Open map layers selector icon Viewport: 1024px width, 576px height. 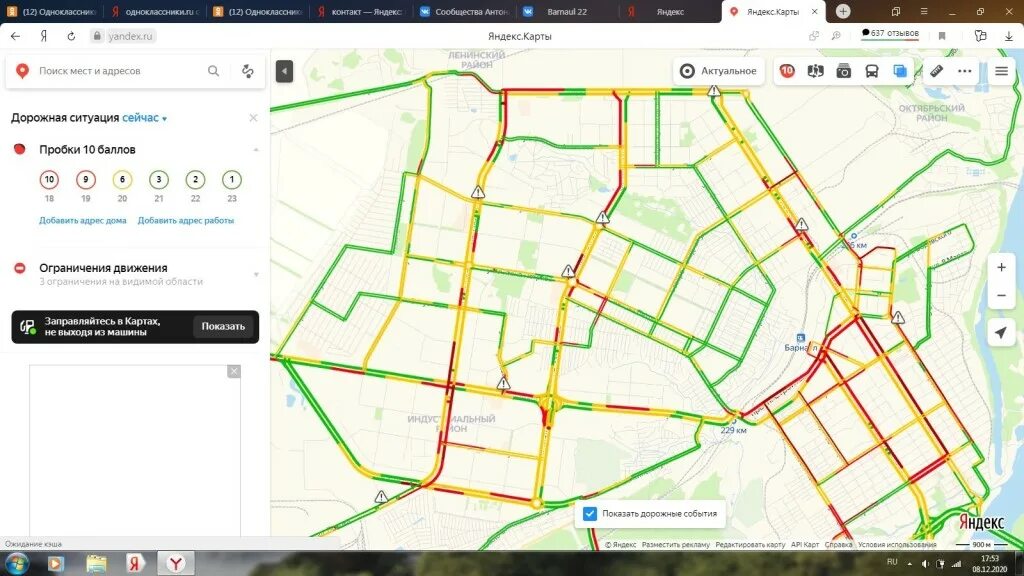pyautogui.click(x=900, y=71)
